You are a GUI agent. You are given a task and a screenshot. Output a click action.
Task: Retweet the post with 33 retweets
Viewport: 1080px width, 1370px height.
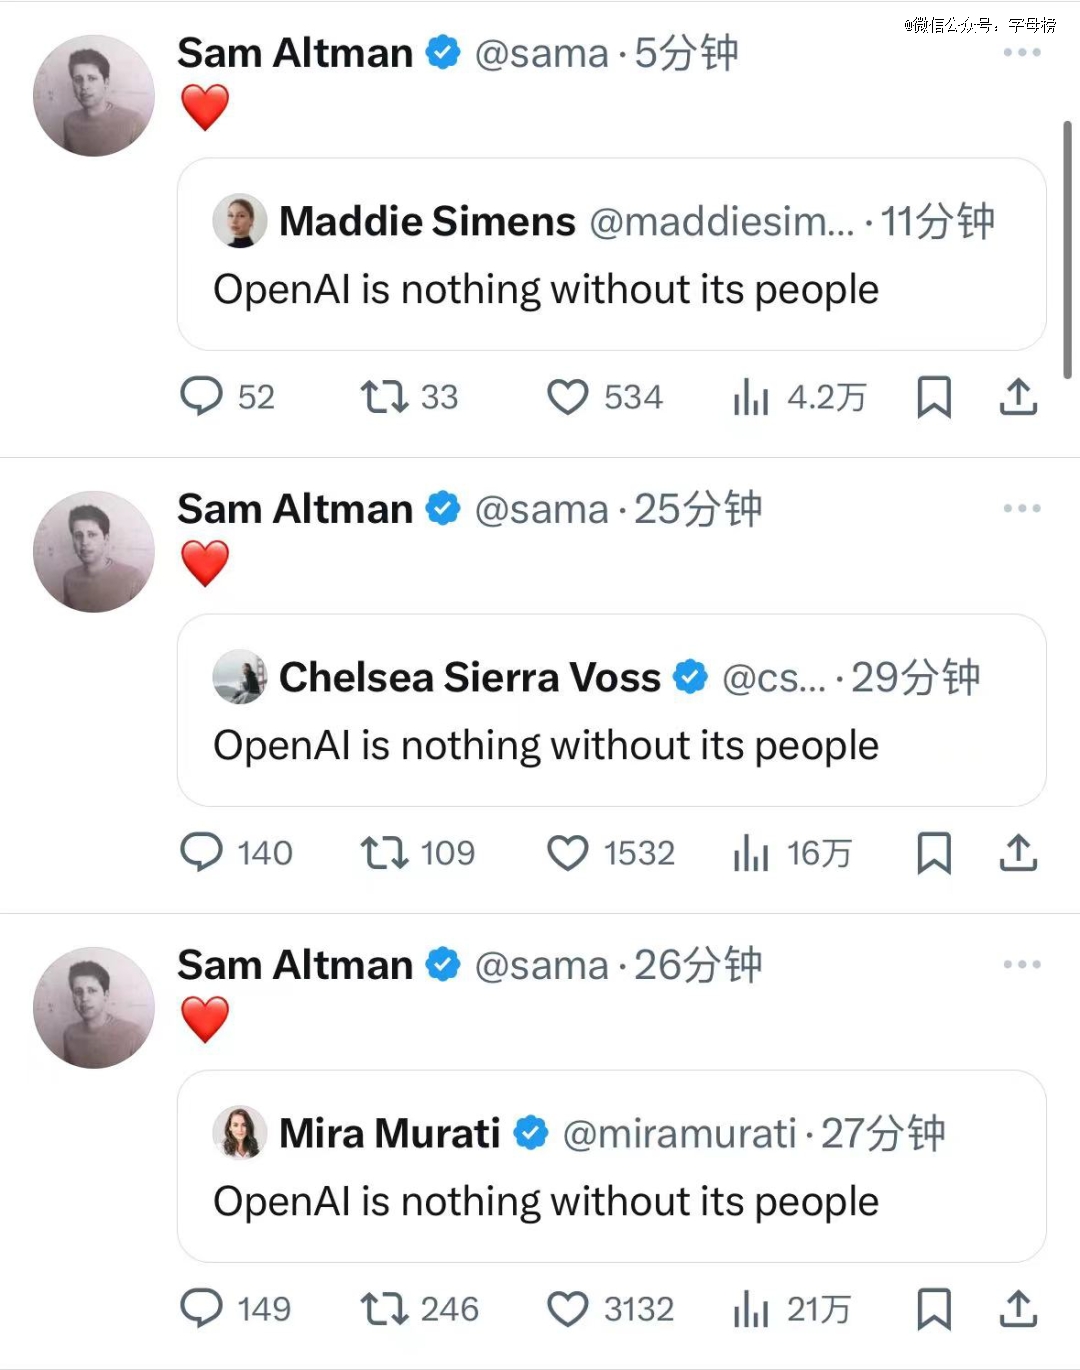point(385,396)
